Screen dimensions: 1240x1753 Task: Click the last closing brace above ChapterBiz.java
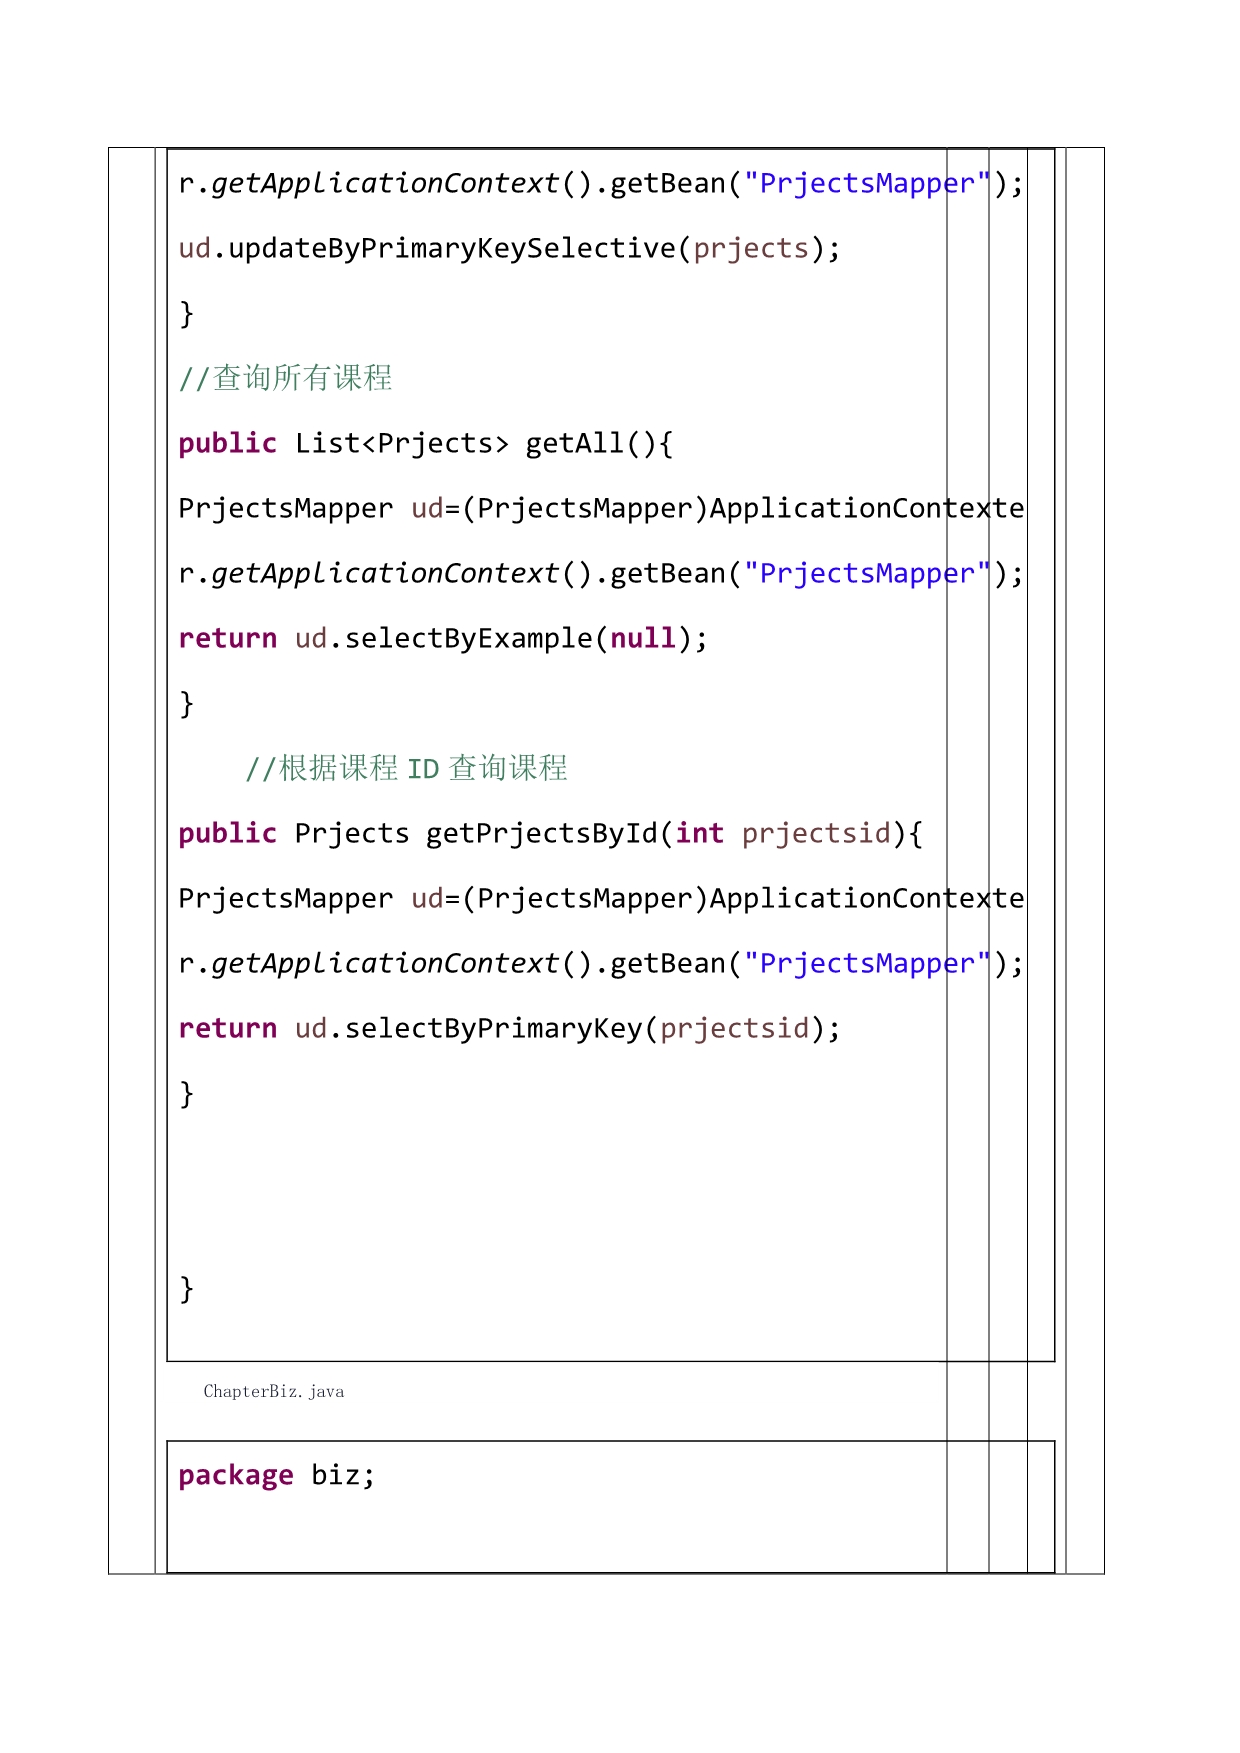(x=186, y=1289)
